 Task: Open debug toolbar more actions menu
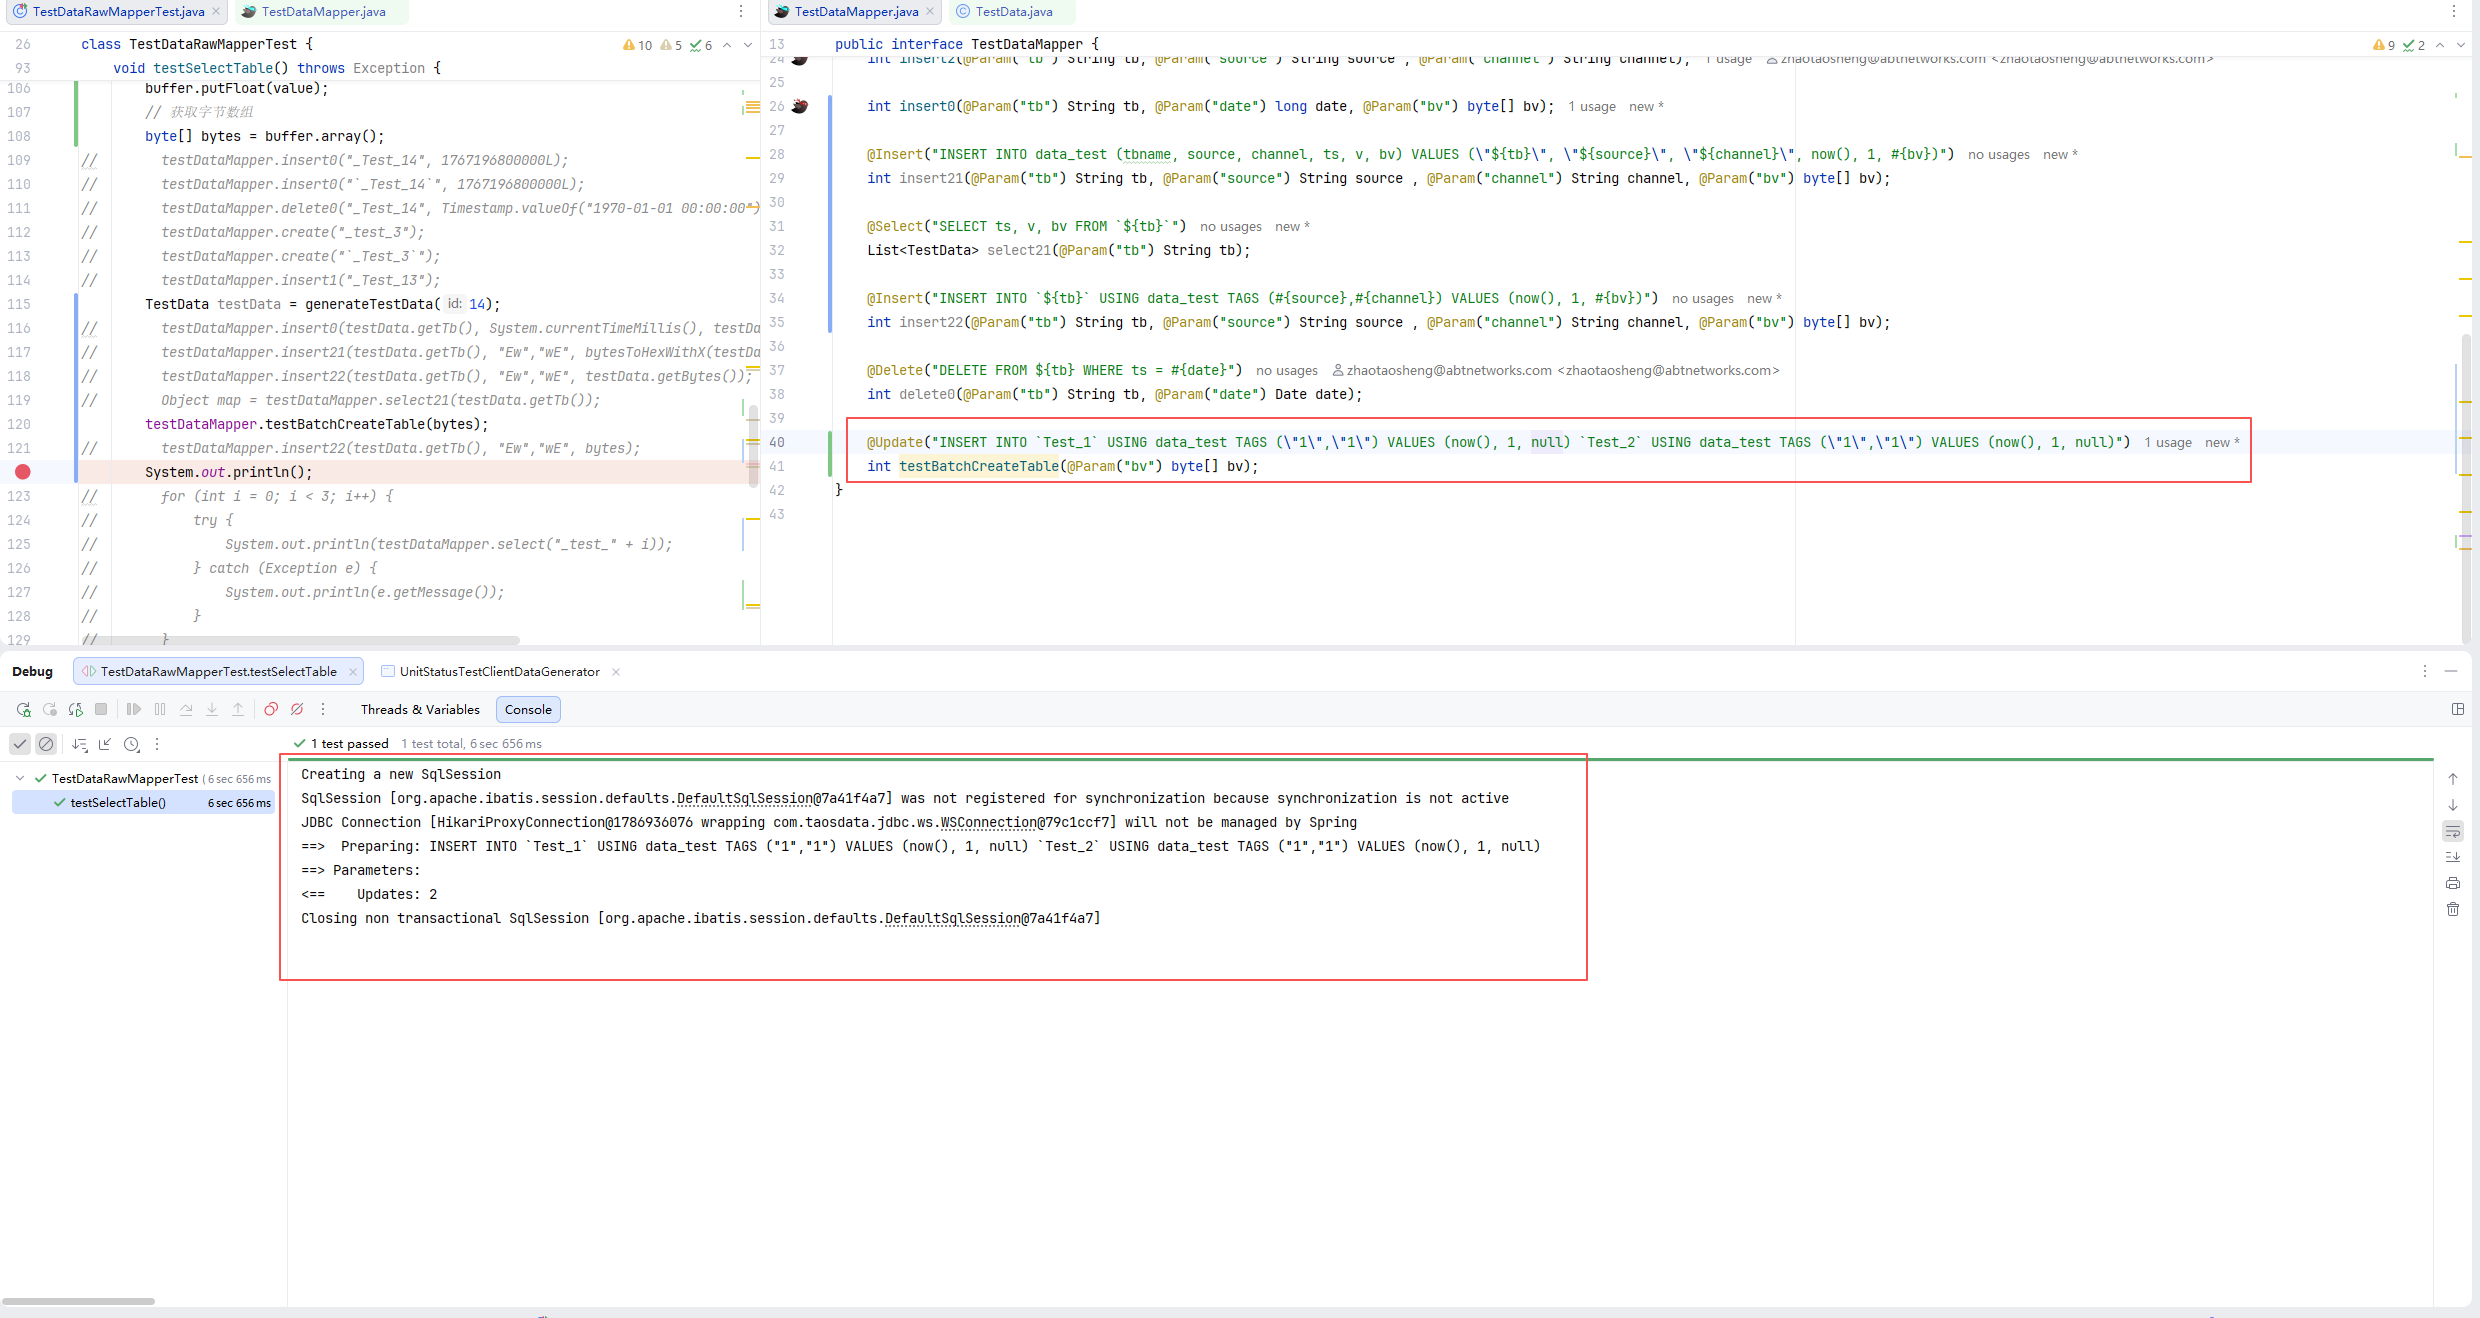click(x=323, y=709)
